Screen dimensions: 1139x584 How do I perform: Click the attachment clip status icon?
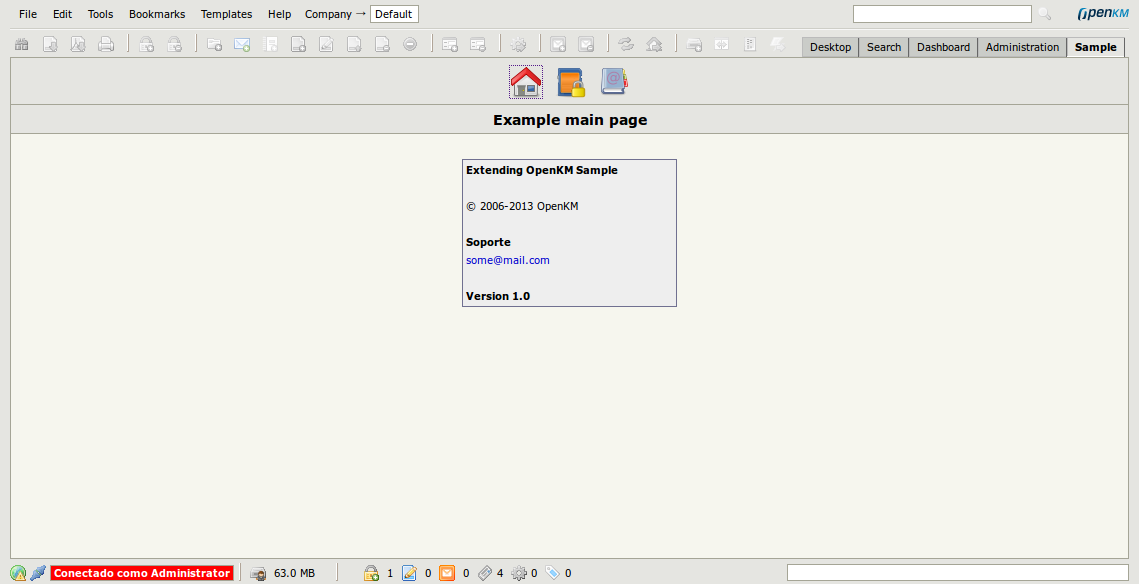click(485, 573)
